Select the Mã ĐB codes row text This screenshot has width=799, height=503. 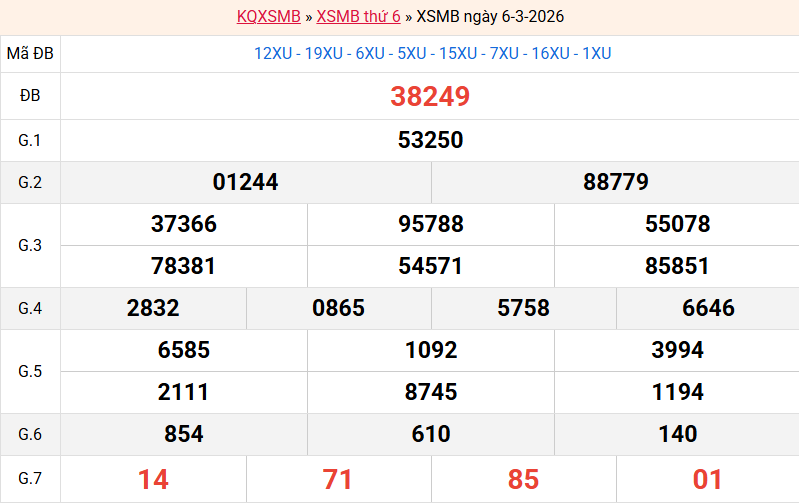(x=432, y=54)
